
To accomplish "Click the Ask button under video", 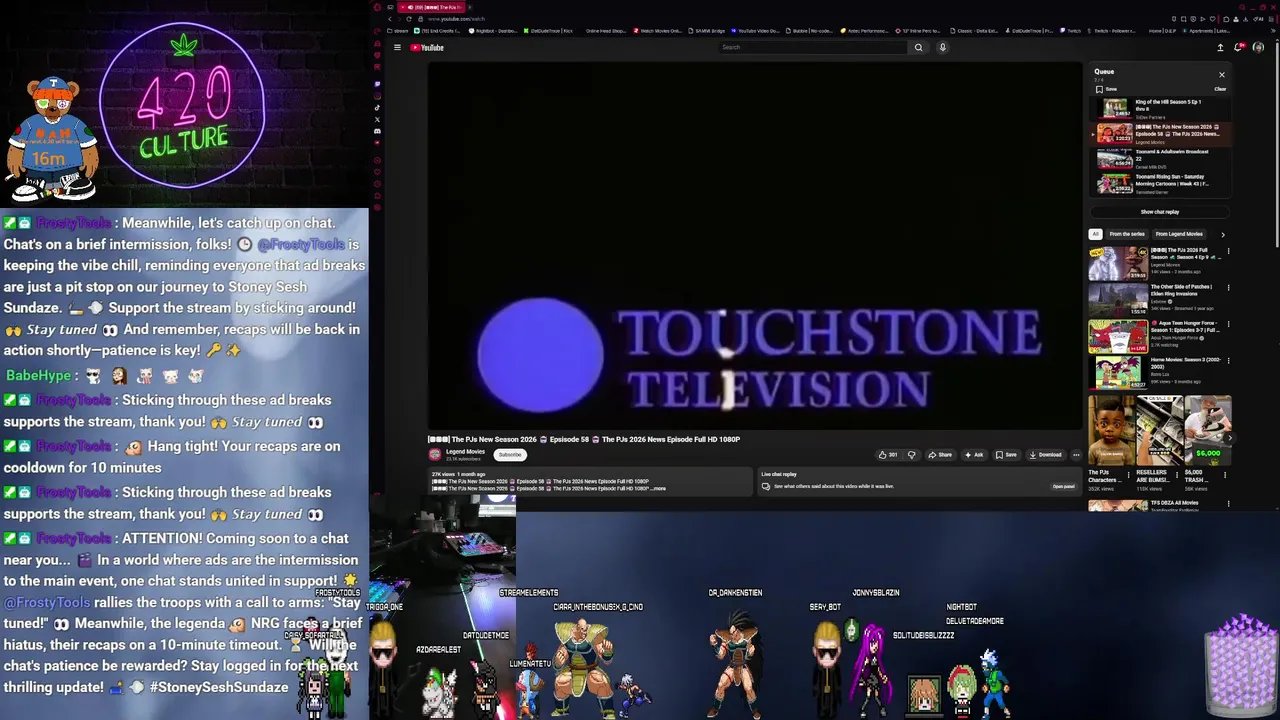I will [x=974, y=455].
